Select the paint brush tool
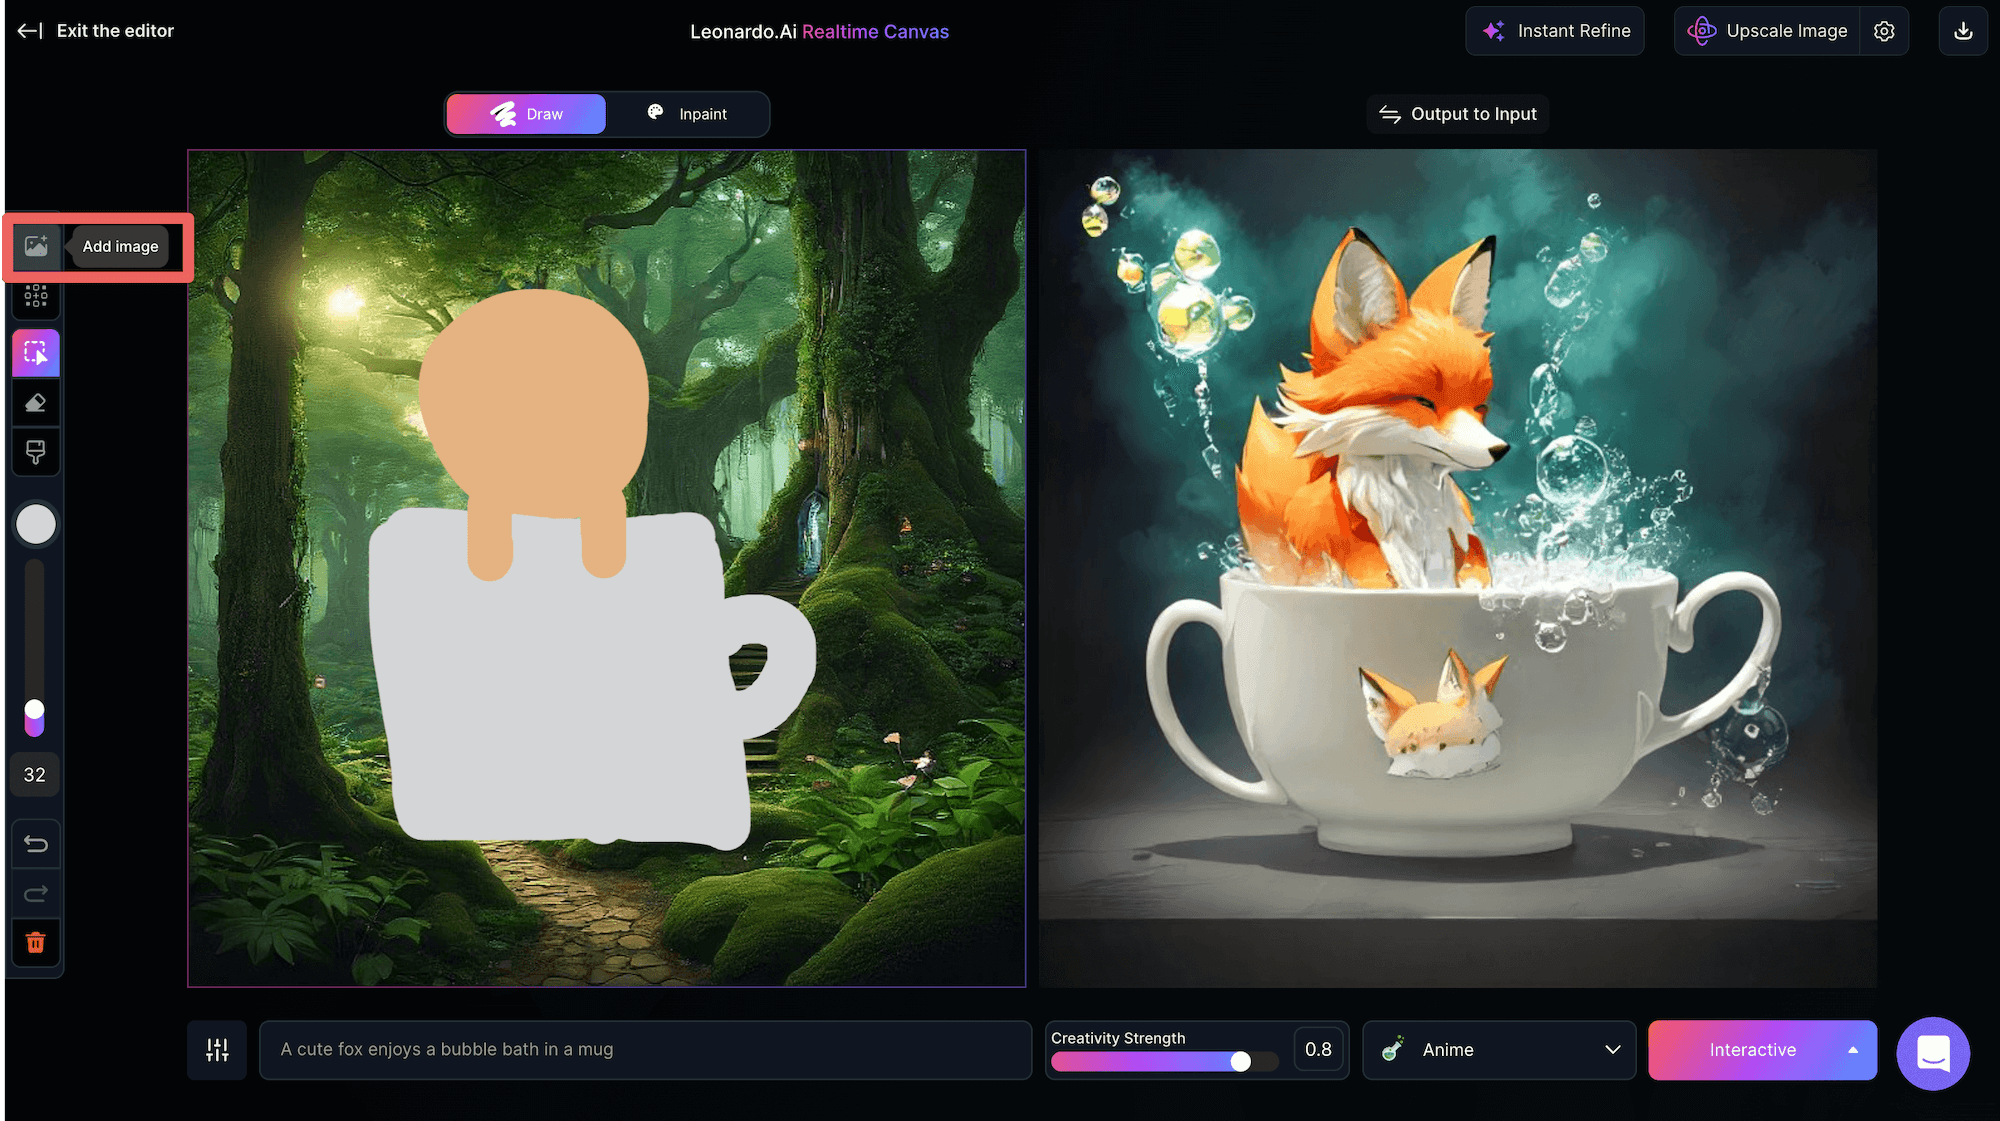The image size is (2000, 1121). 36,452
